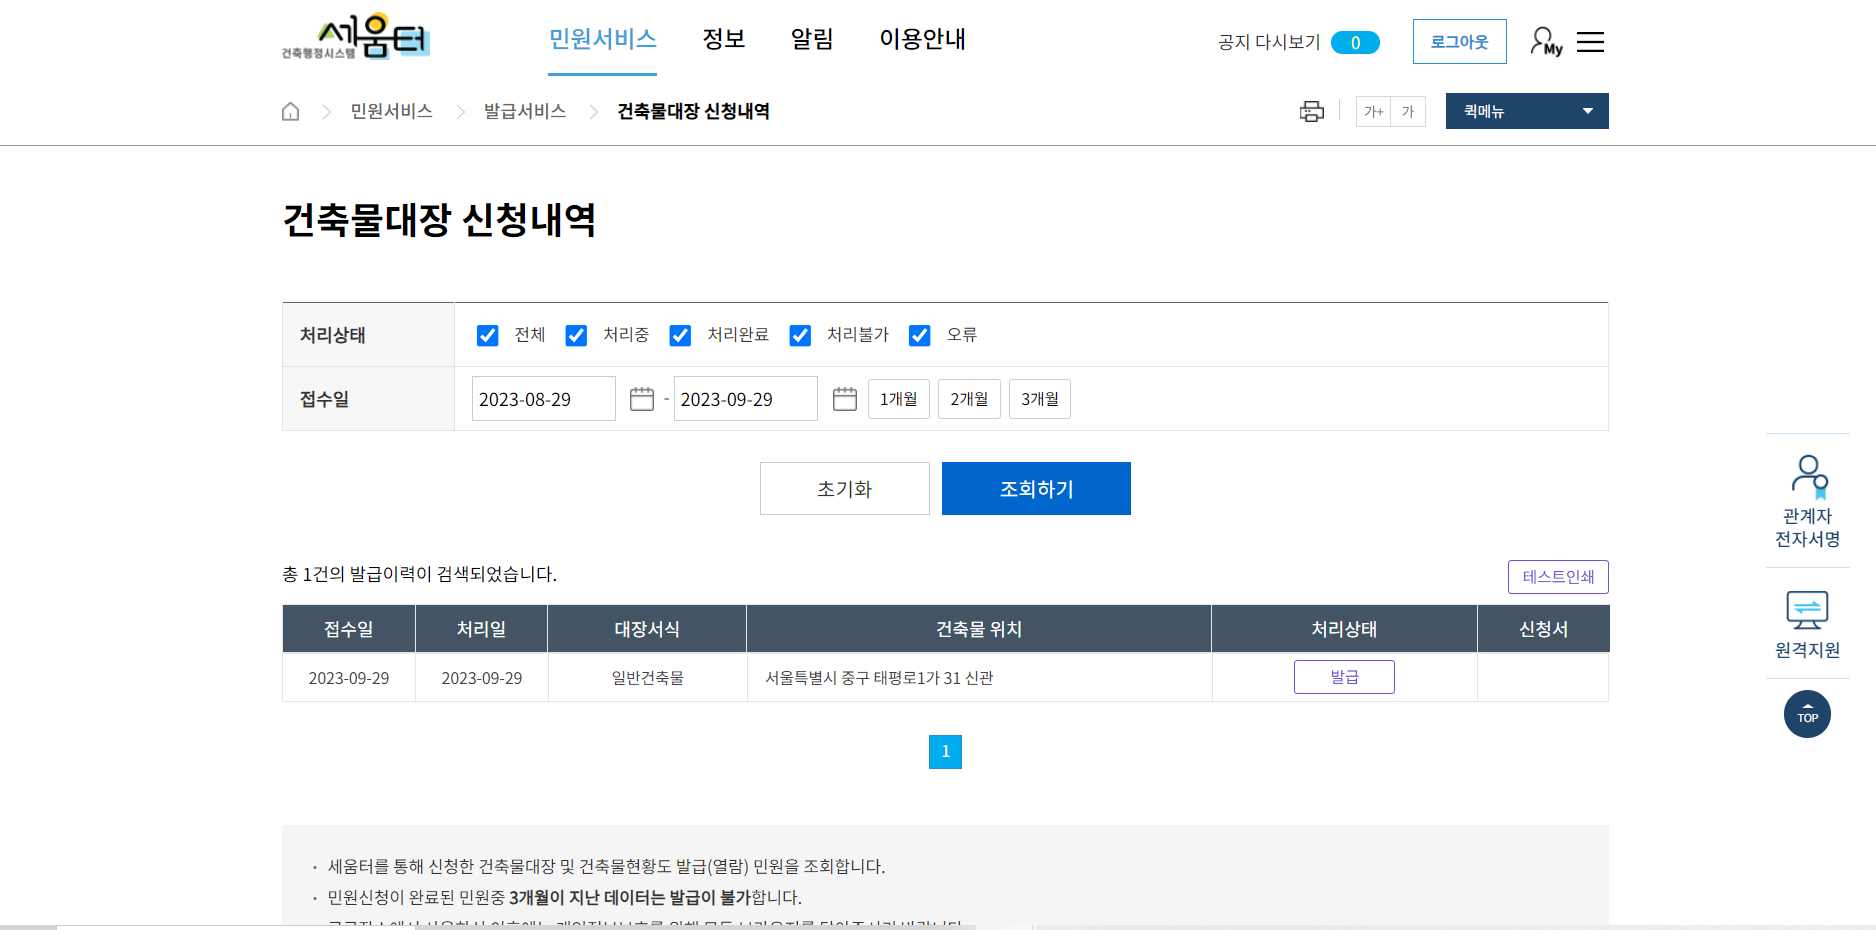
Task: Click the 조회하기 search button
Action: [1035, 488]
